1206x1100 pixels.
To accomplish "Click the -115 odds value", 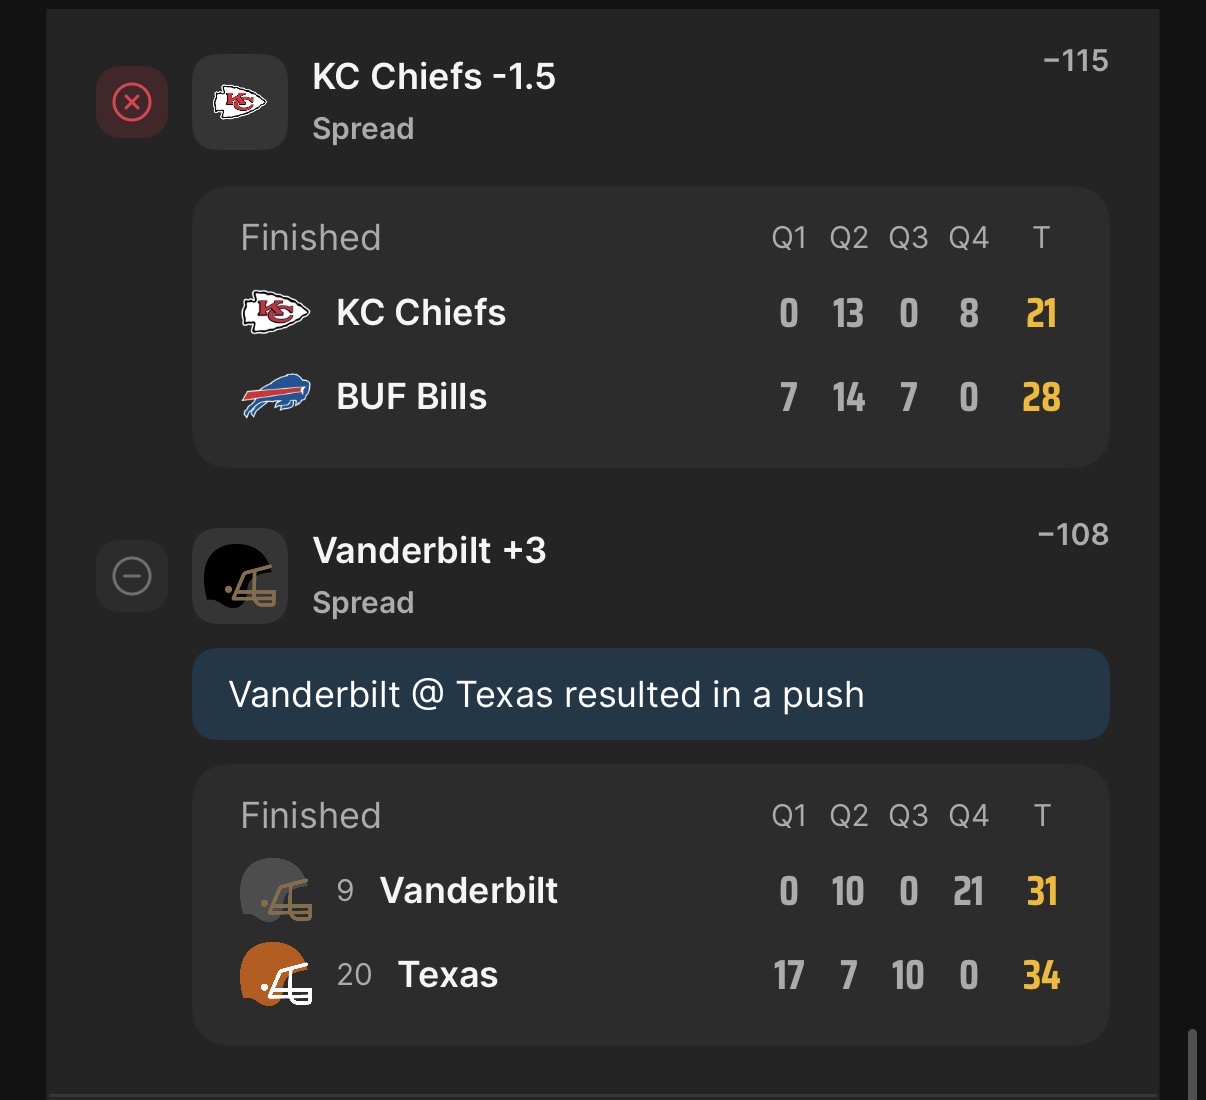I will click(x=1075, y=61).
